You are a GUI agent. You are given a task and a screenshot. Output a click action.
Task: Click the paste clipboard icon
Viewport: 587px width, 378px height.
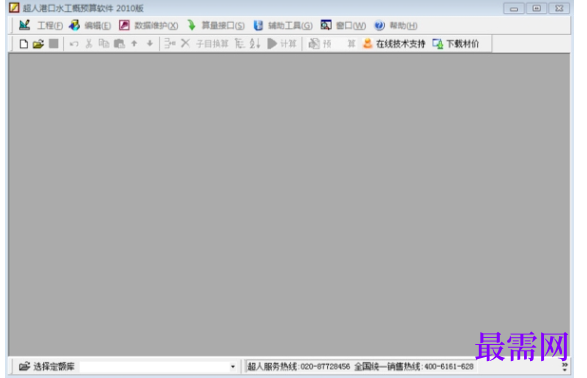119,44
